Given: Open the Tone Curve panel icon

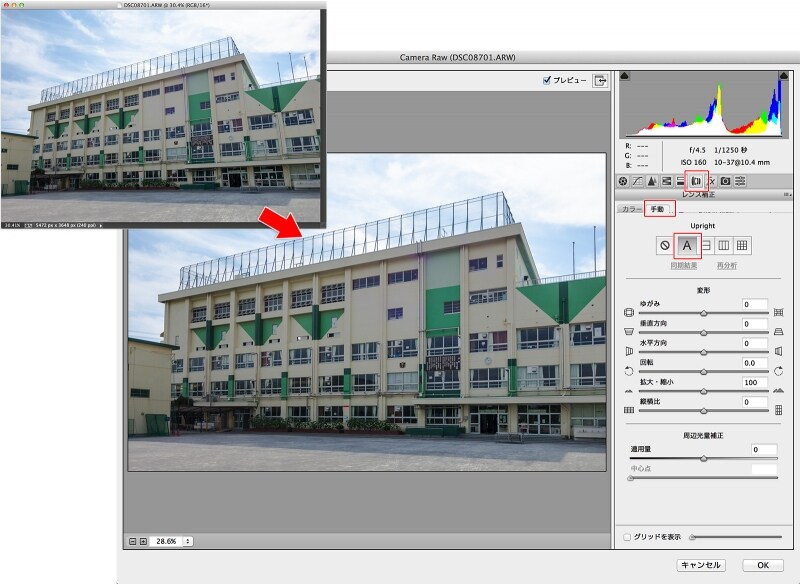Looking at the screenshot, I should [x=637, y=181].
